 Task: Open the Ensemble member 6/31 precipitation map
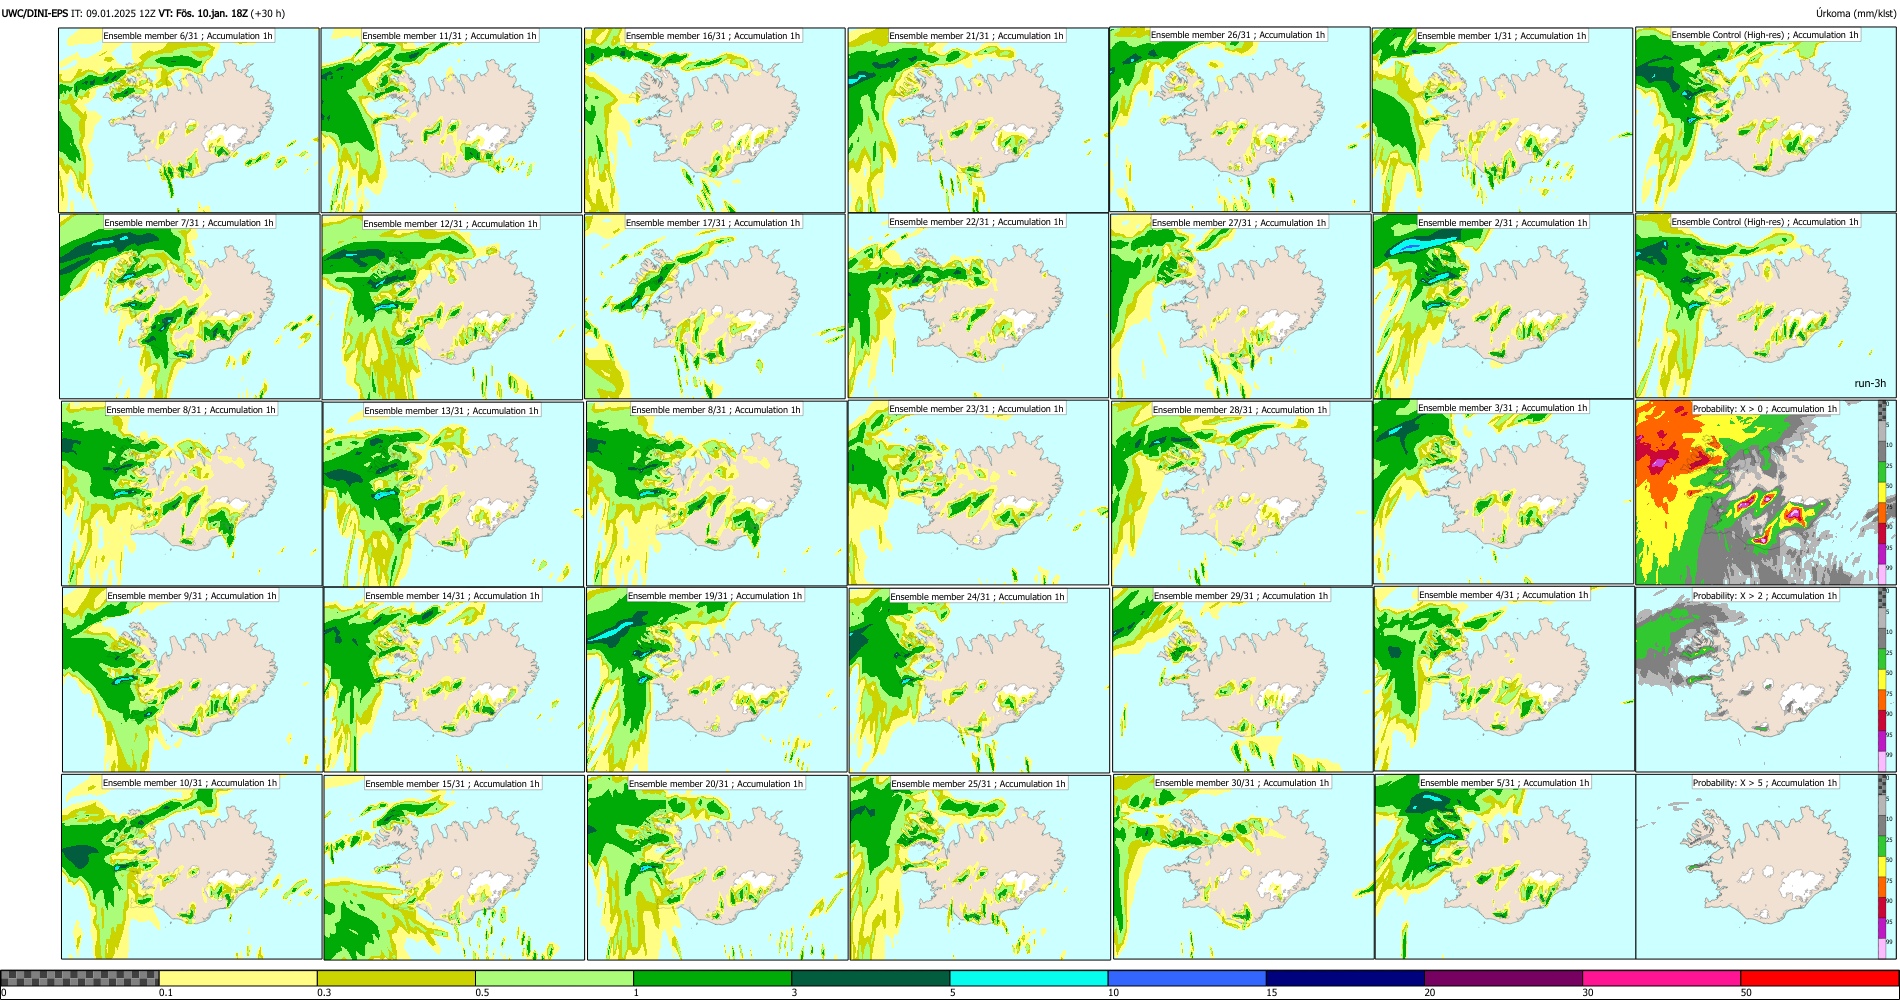tap(189, 120)
